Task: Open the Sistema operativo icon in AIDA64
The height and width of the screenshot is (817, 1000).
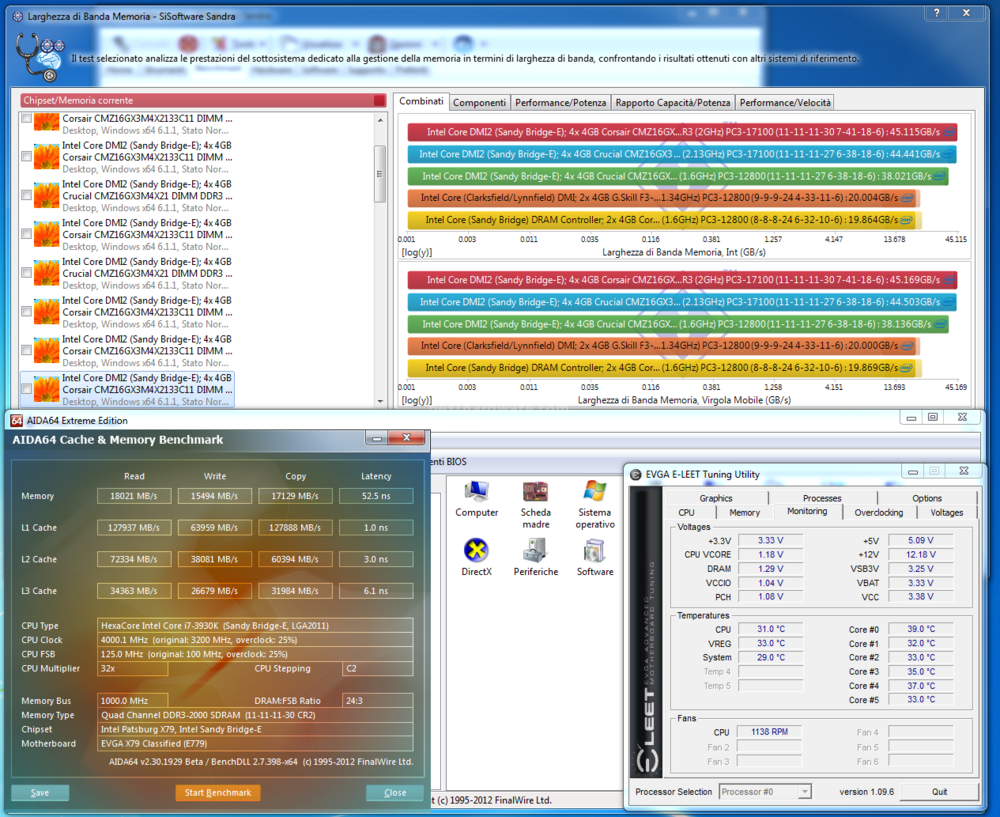Action: pos(595,504)
